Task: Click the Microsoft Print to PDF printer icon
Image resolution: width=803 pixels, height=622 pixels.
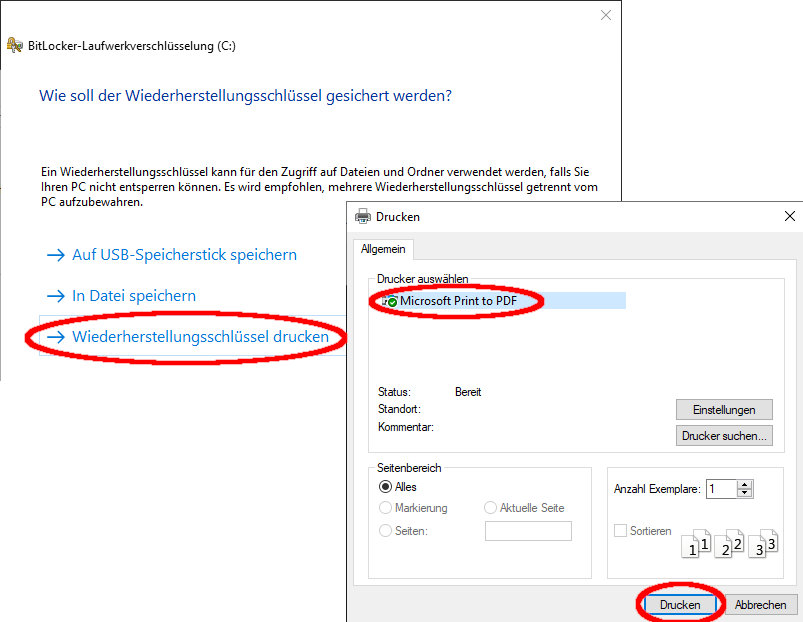Action: click(390, 301)
